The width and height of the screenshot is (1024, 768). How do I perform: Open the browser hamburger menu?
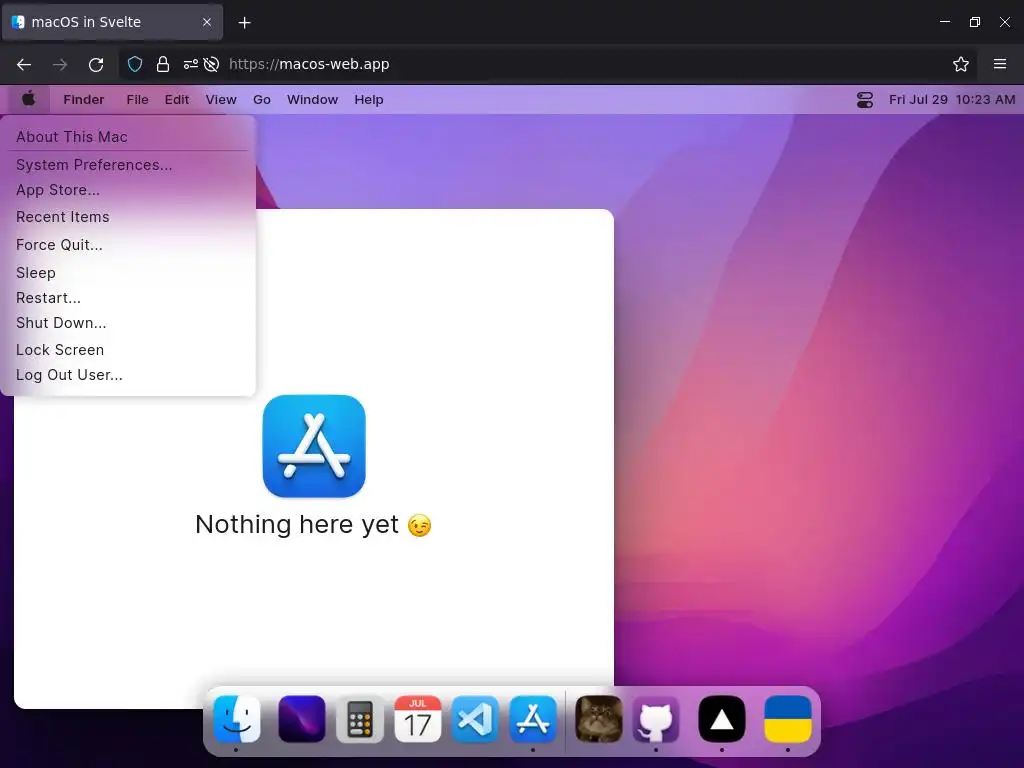pyautogui.click(x=1000, y=64)
